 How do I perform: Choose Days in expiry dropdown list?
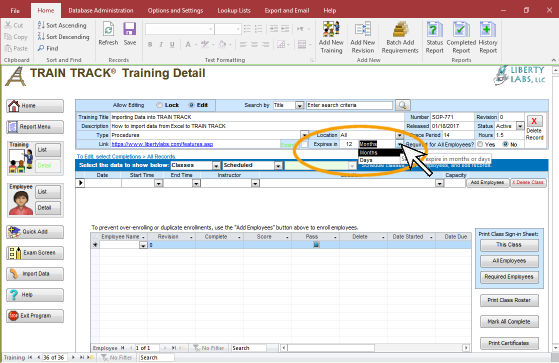tap(379, 160)
